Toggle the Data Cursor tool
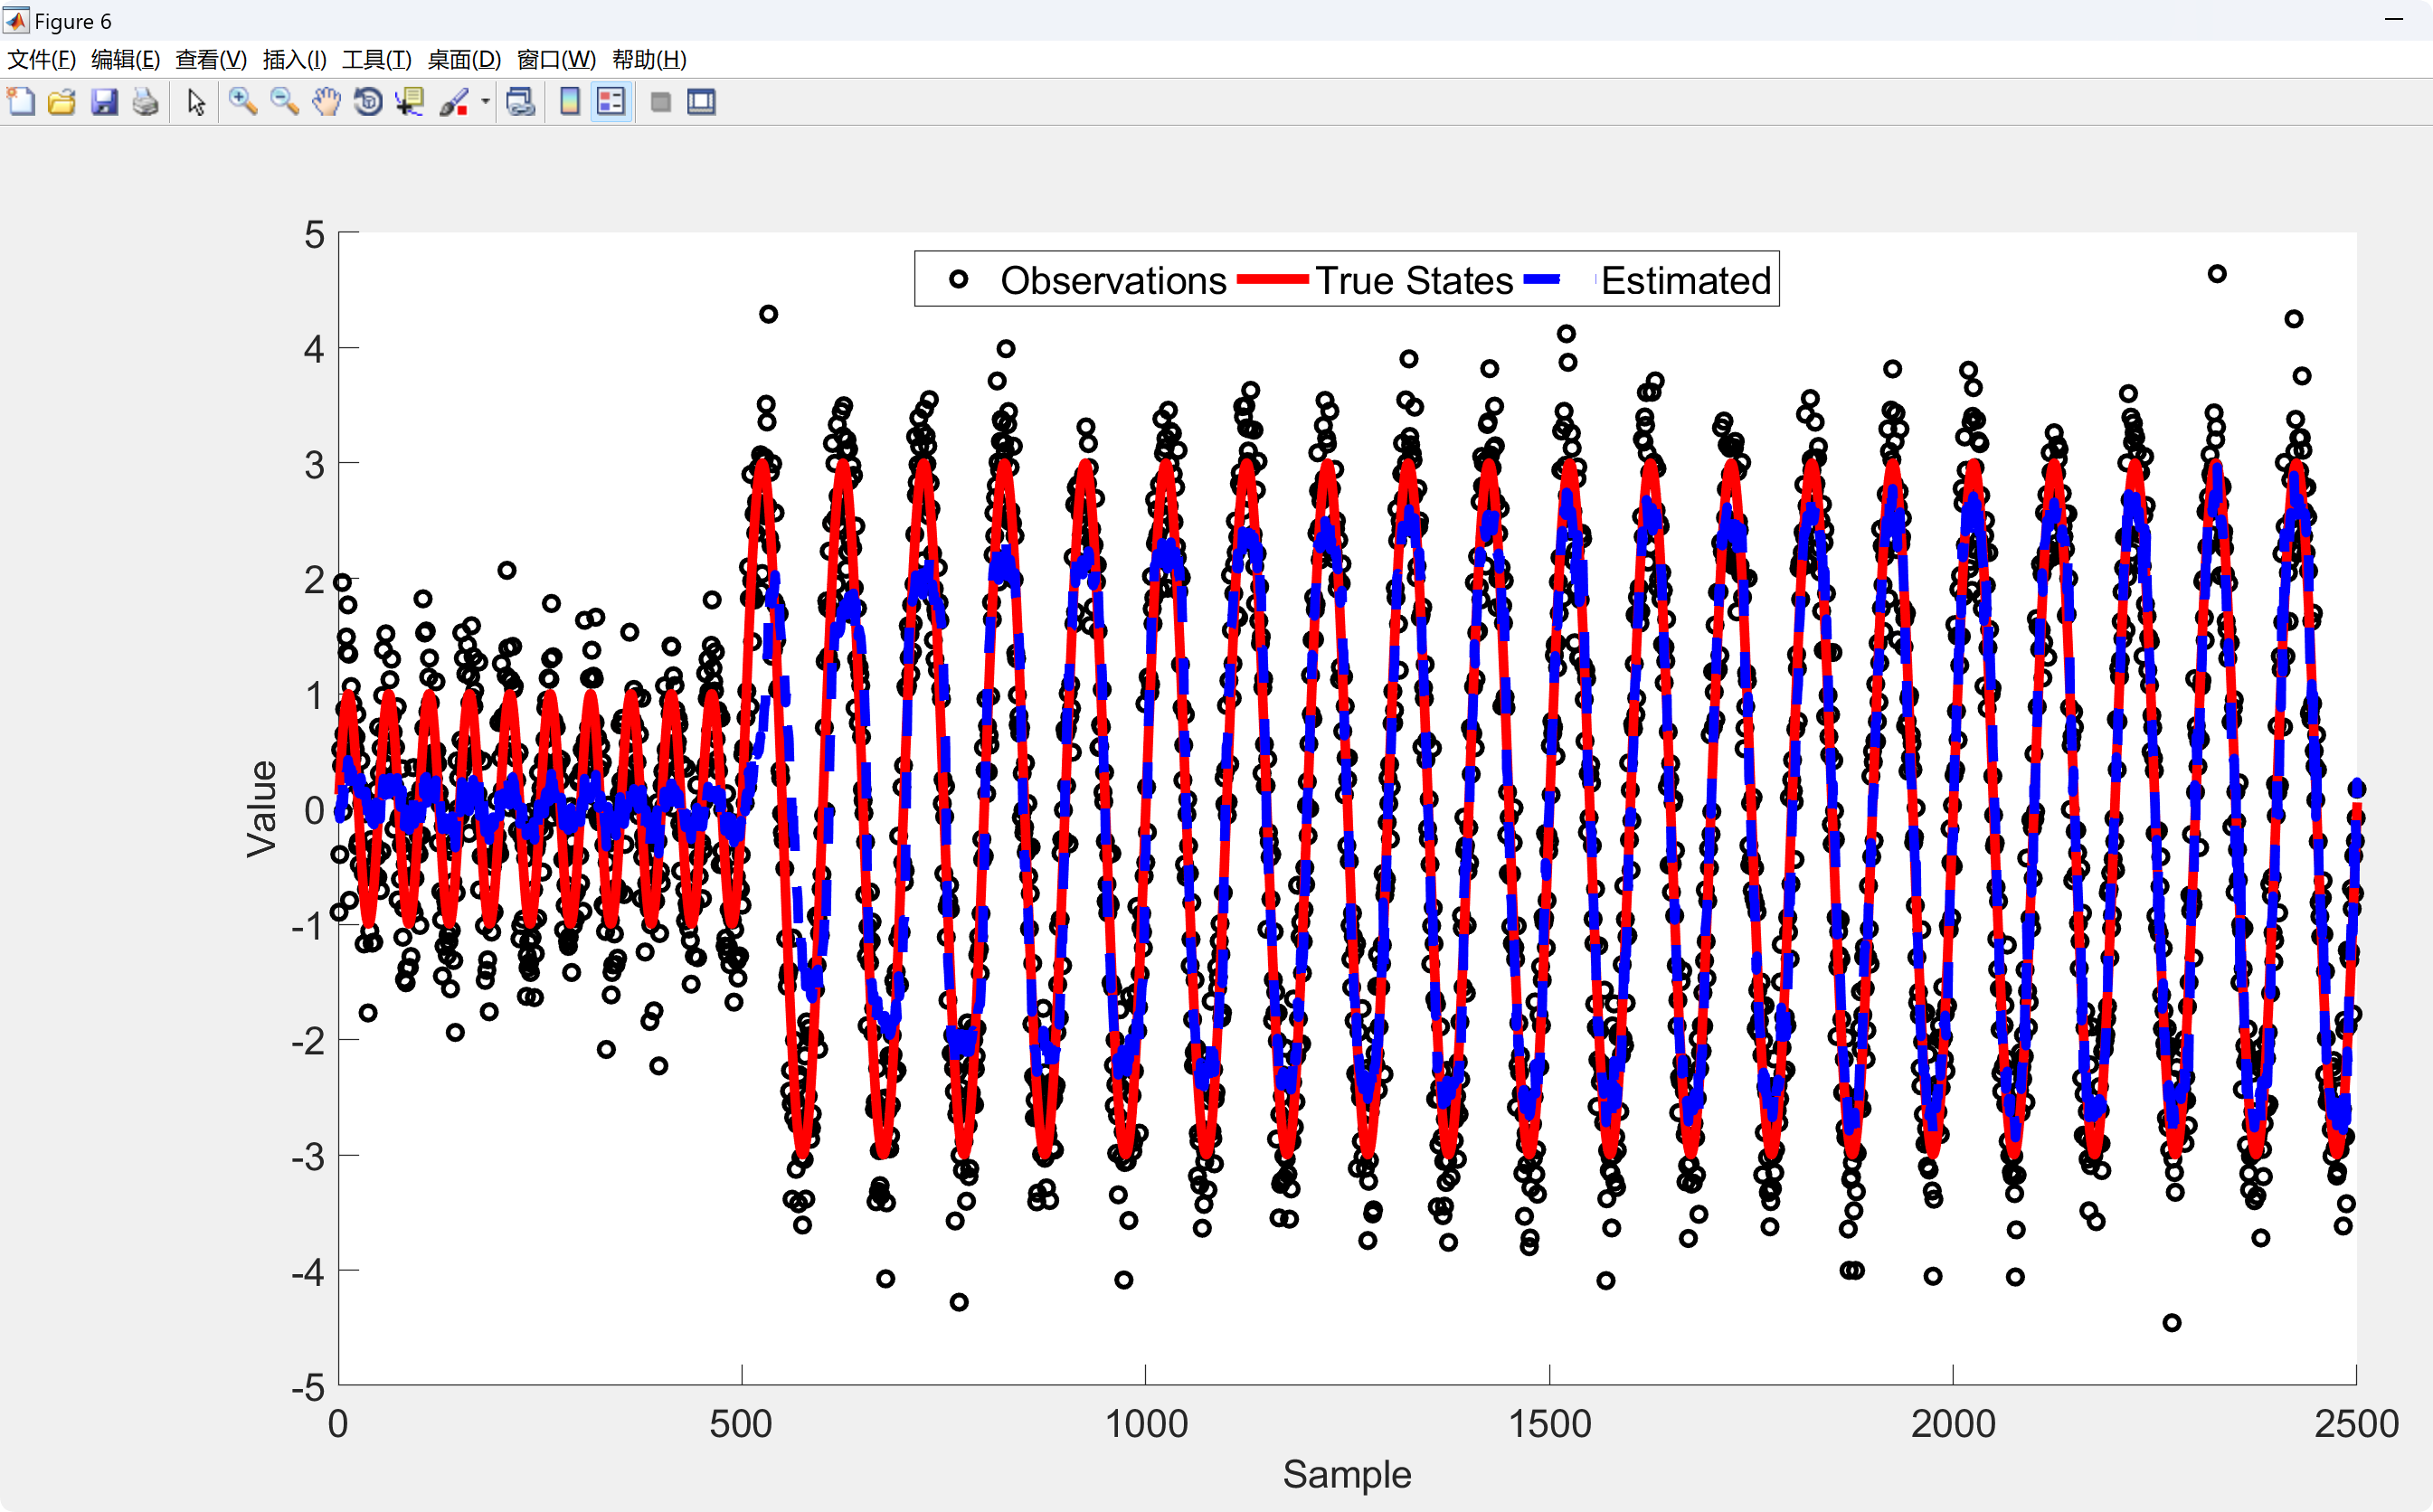This screenshot has height=1512, width=2433. click(x=410, y=102)
